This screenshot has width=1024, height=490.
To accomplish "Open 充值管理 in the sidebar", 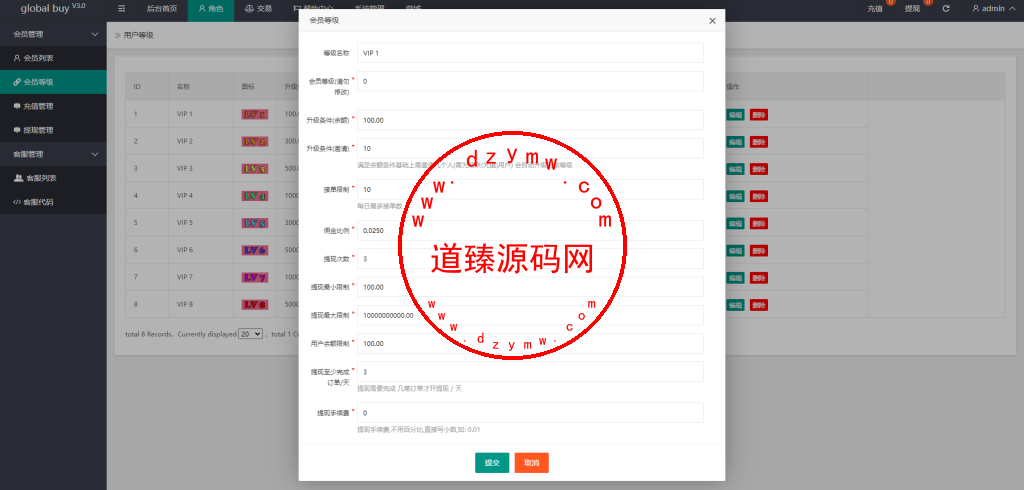I will pos(53,106).
